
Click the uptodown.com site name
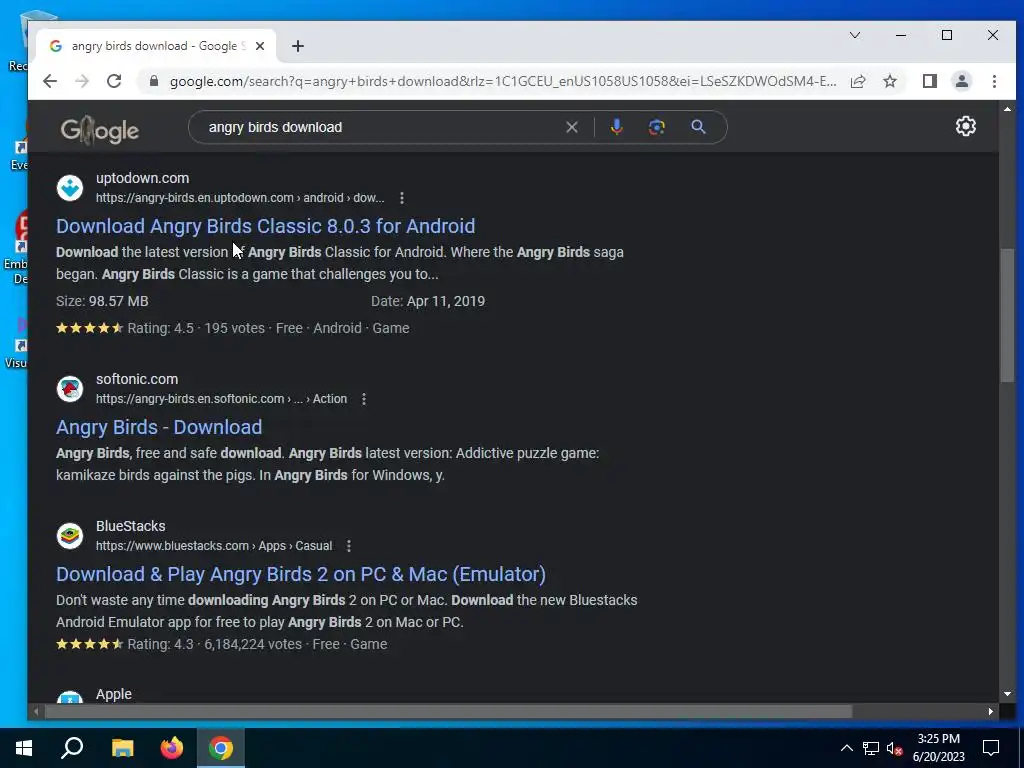pyautogui.click(x=142, y=178)
